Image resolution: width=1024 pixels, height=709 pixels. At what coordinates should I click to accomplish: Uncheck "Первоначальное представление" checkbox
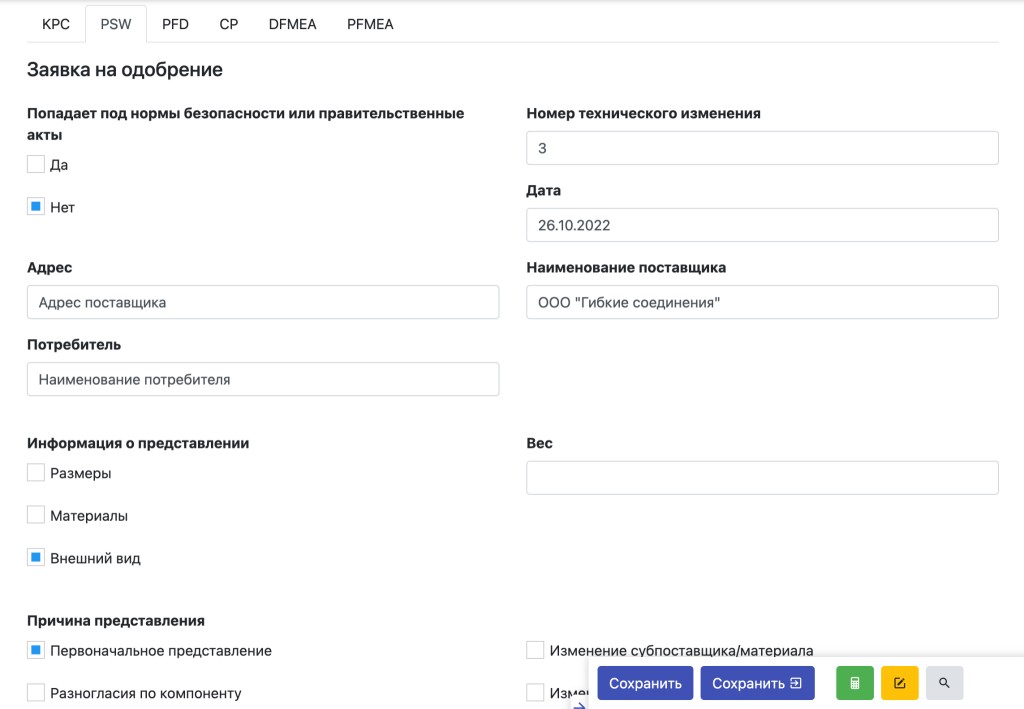click(36, 650)
